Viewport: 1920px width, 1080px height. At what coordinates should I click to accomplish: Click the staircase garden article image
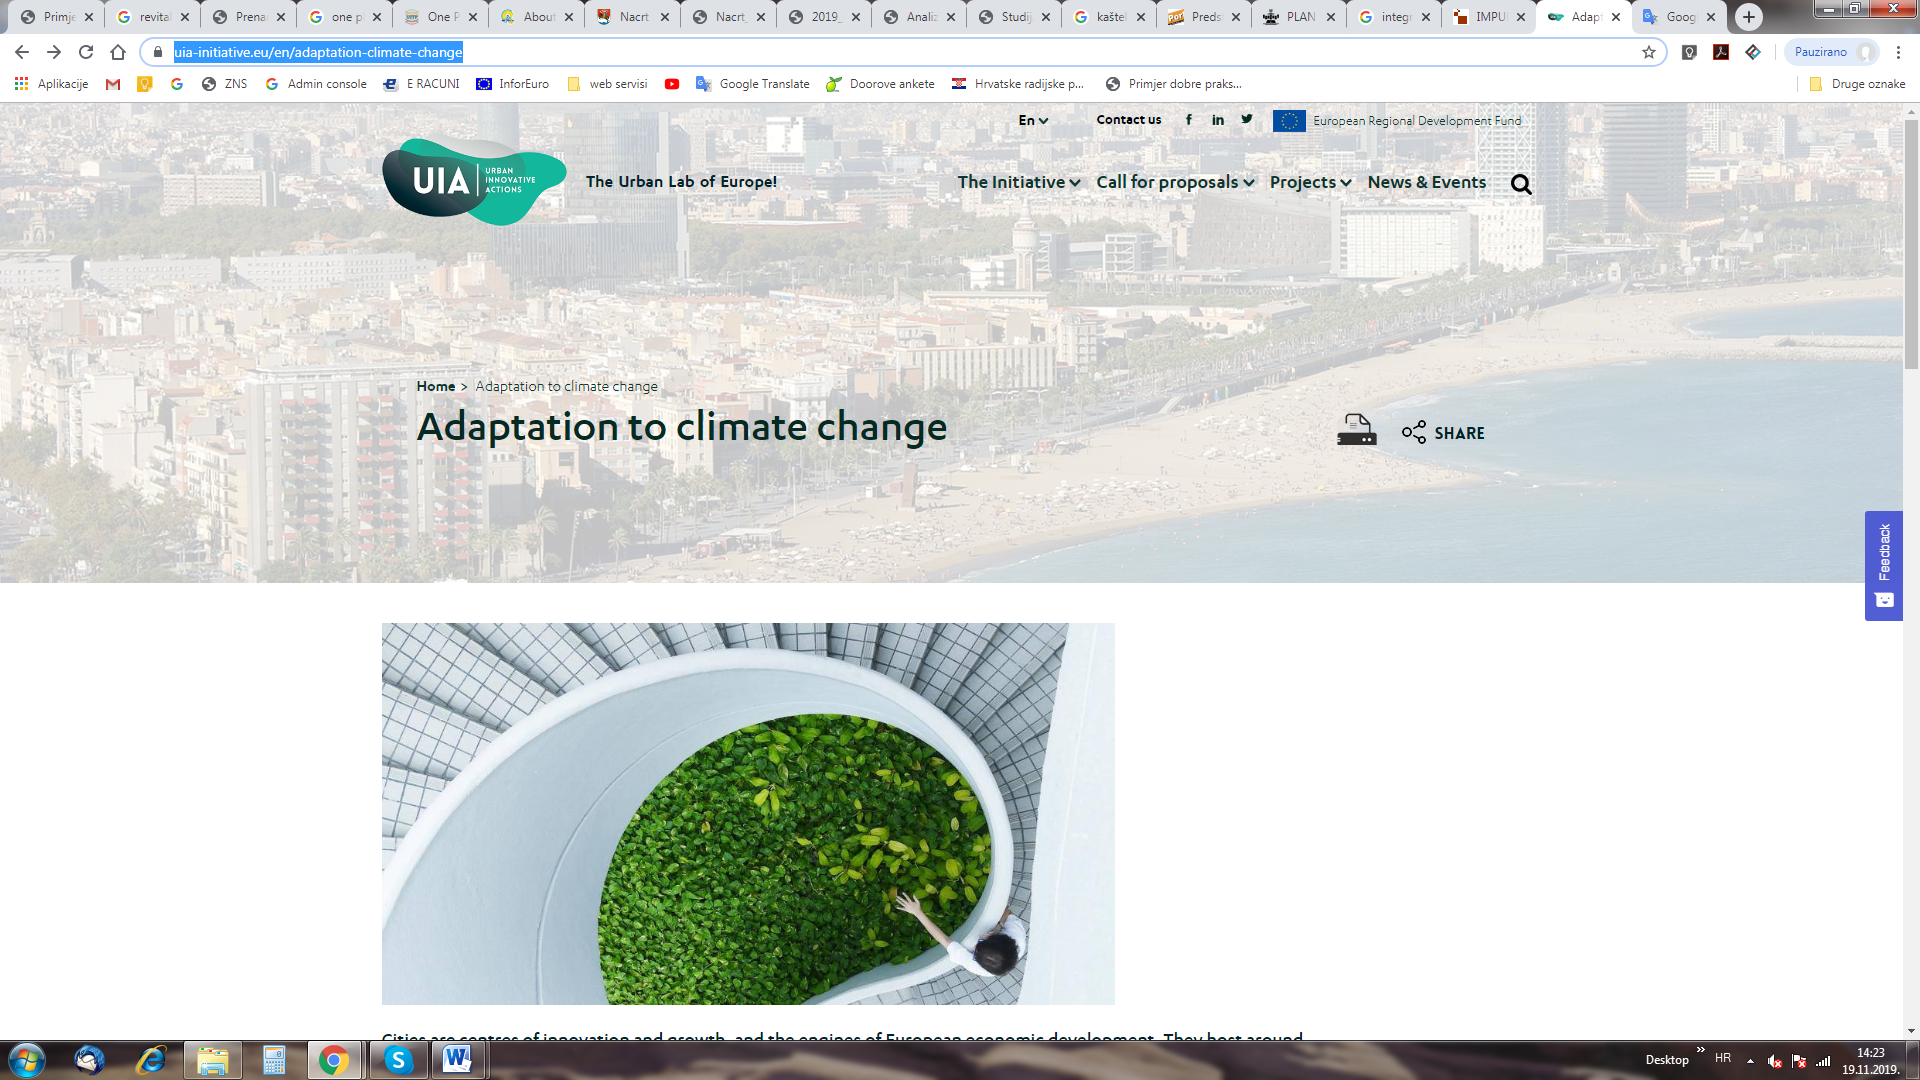(x=748, y=814)
